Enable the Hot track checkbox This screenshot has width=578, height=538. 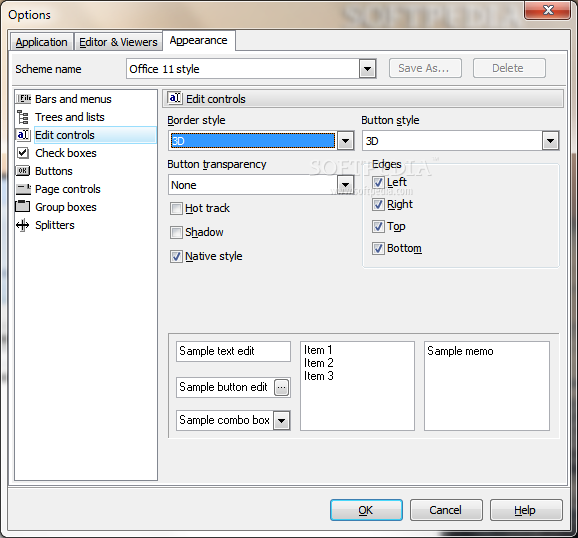[x=176, y=208]
